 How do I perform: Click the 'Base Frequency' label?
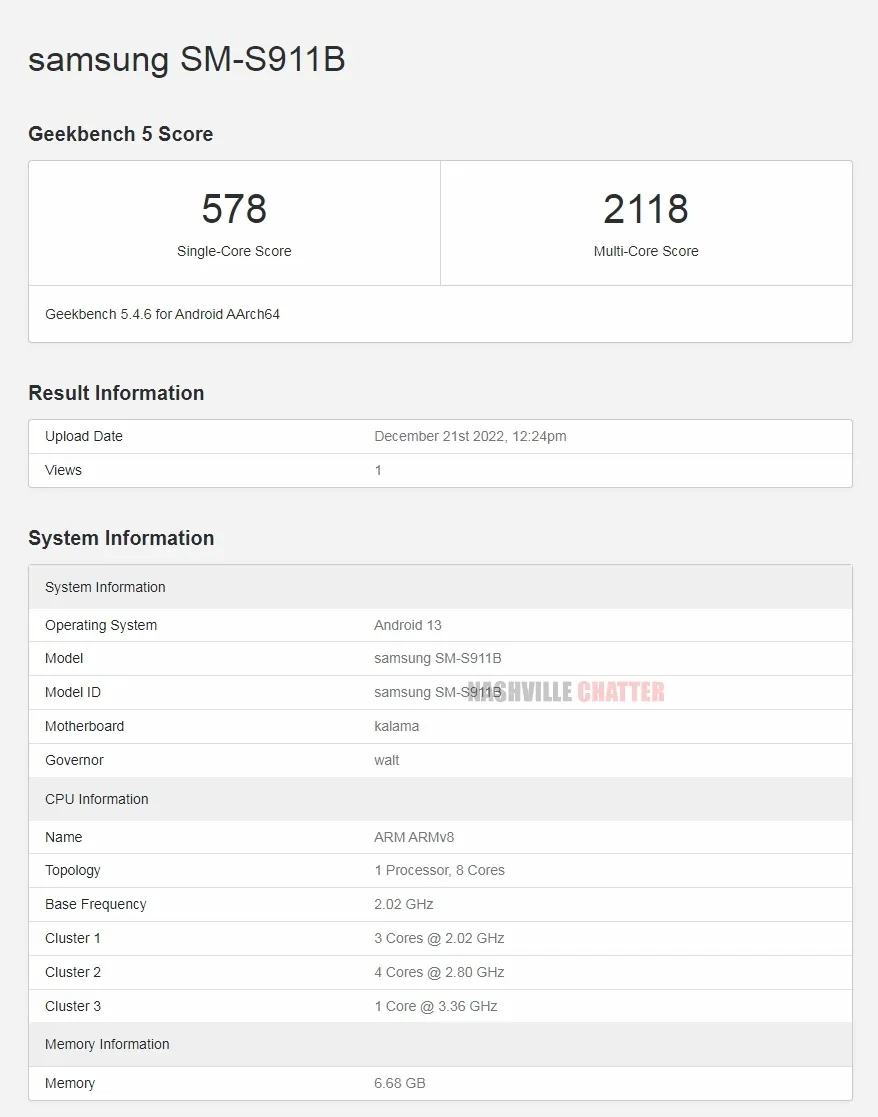(95, 904)
